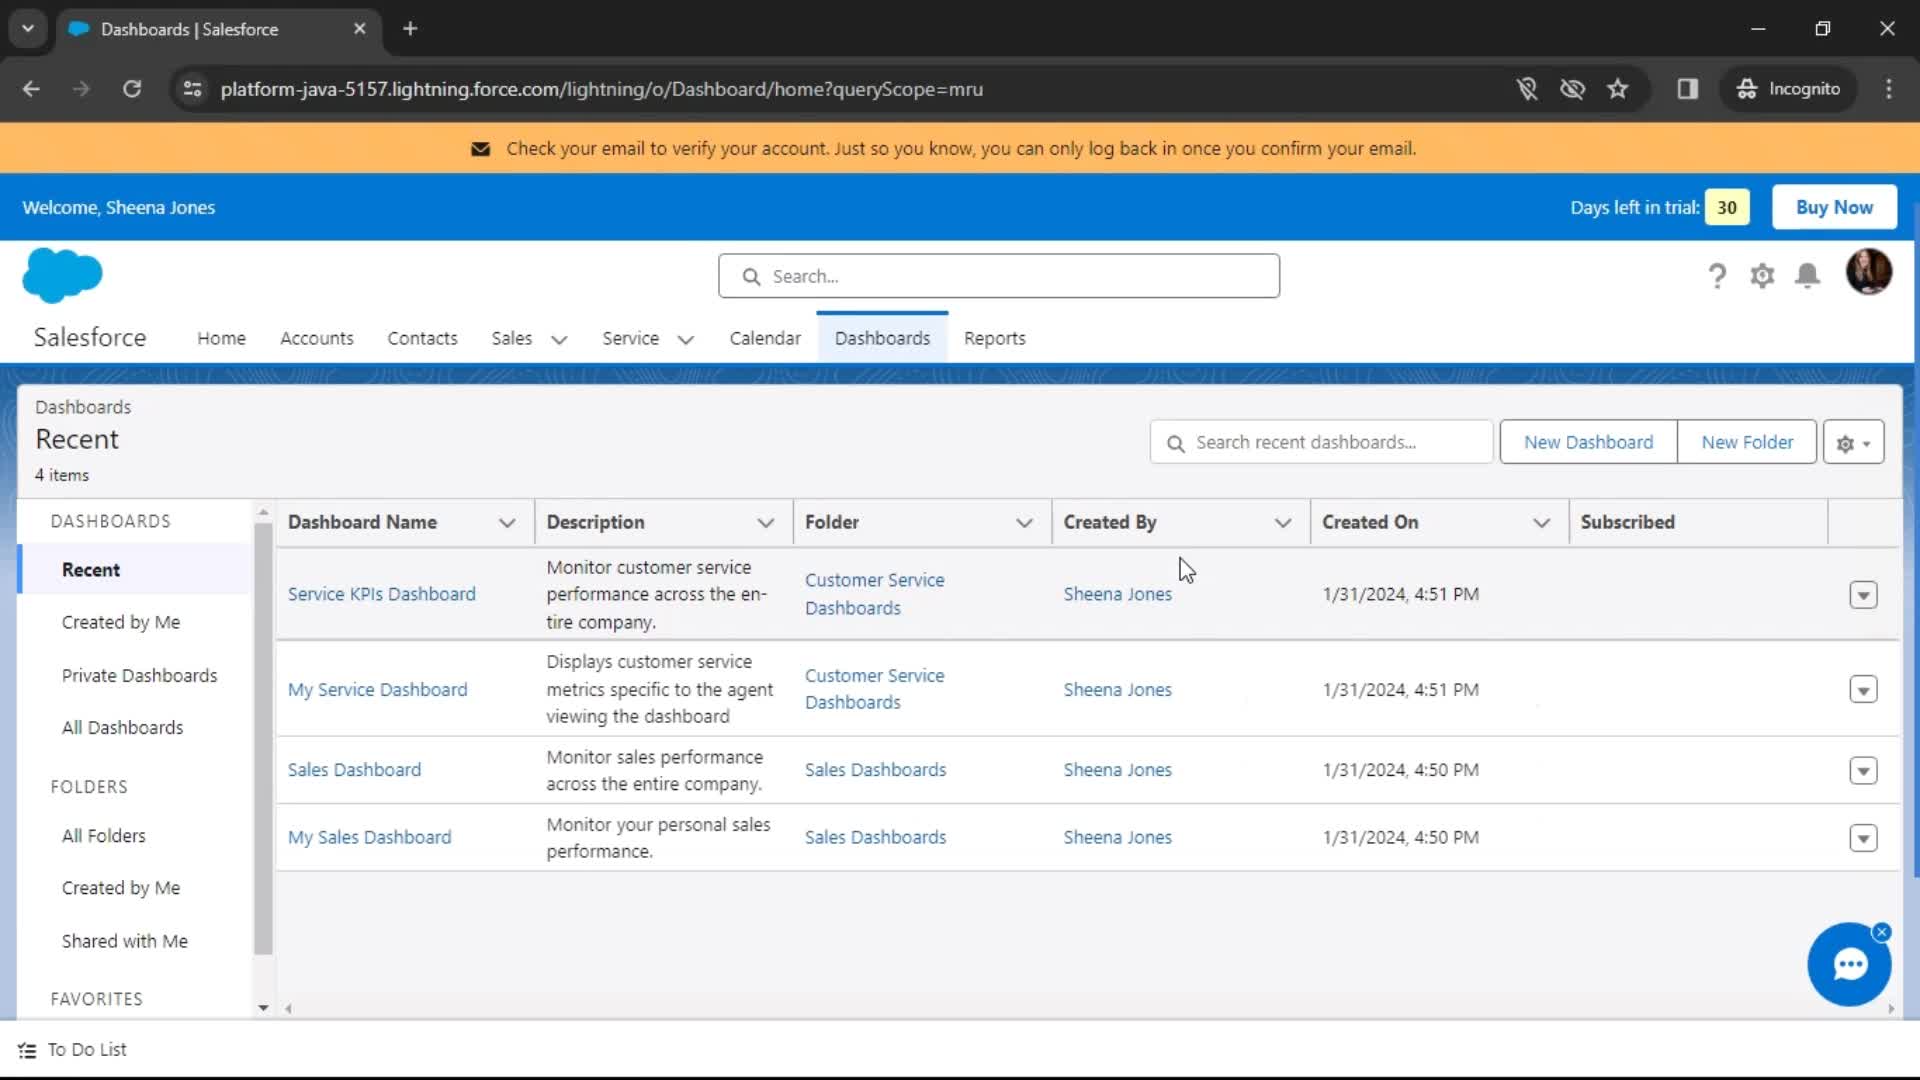Image resolution: width=1920 pixels, height=1080 pixels.
Task: Click the Salesforce cloud logo
Action: (x=62, y=275)
